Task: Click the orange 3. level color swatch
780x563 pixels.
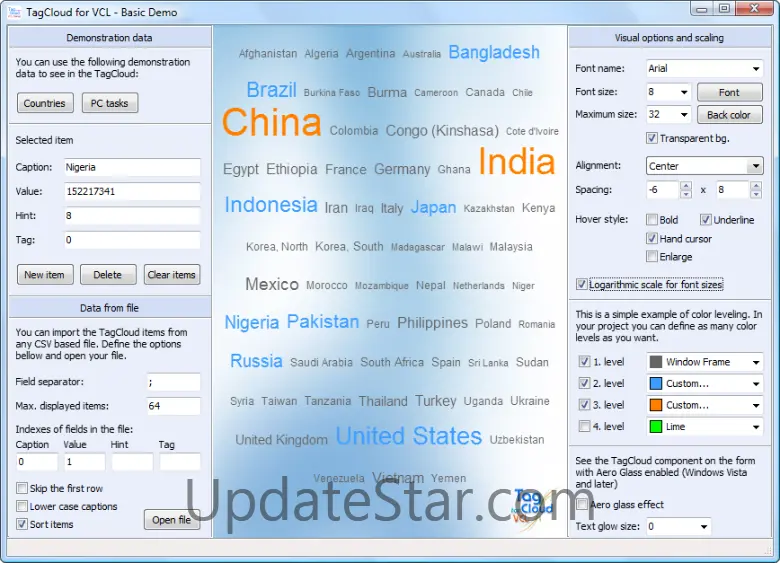Action: 656,405
